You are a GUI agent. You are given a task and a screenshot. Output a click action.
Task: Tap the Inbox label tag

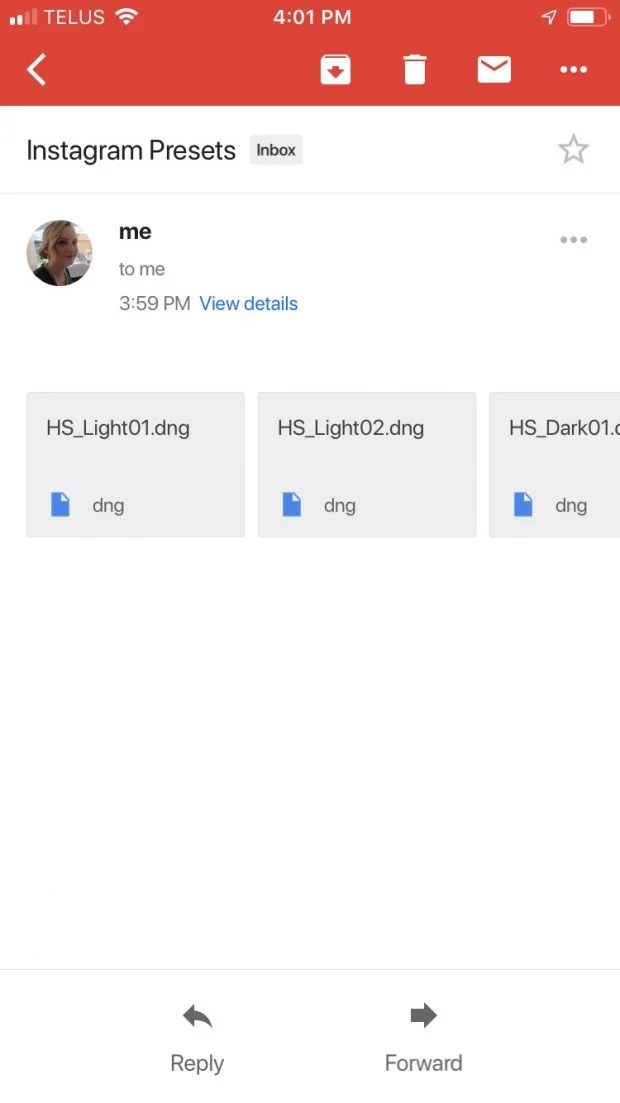coord(276,150)
